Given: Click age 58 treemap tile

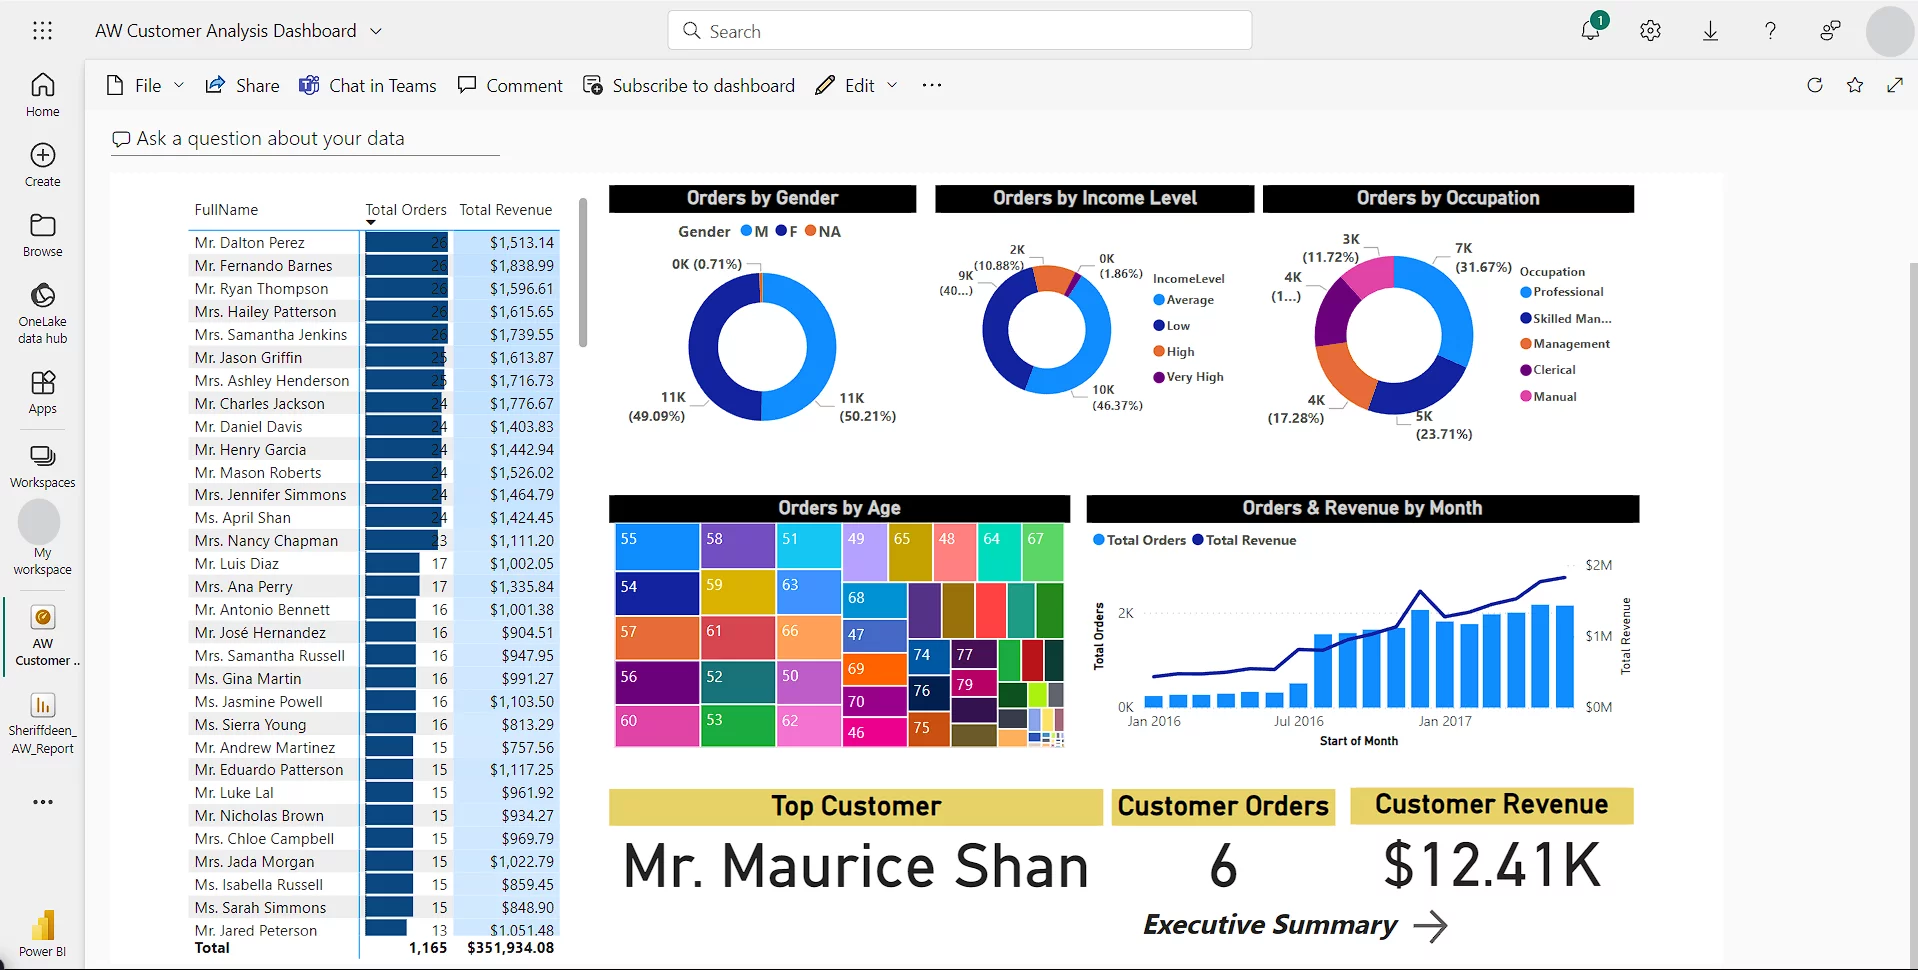Looking at the screenshot, I should point(738,546).
